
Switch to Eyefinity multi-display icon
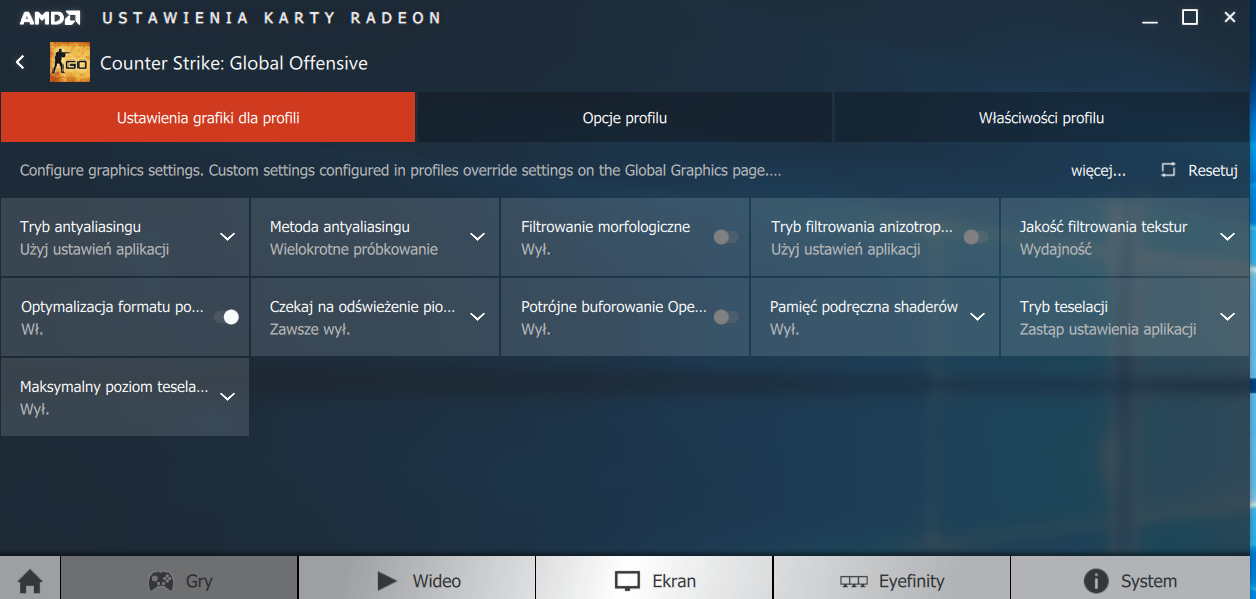(x=855, y=580)
